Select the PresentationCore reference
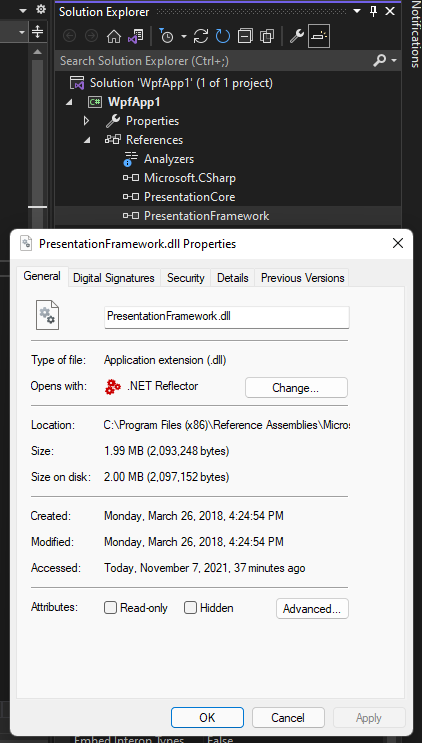 coord(189,197)
